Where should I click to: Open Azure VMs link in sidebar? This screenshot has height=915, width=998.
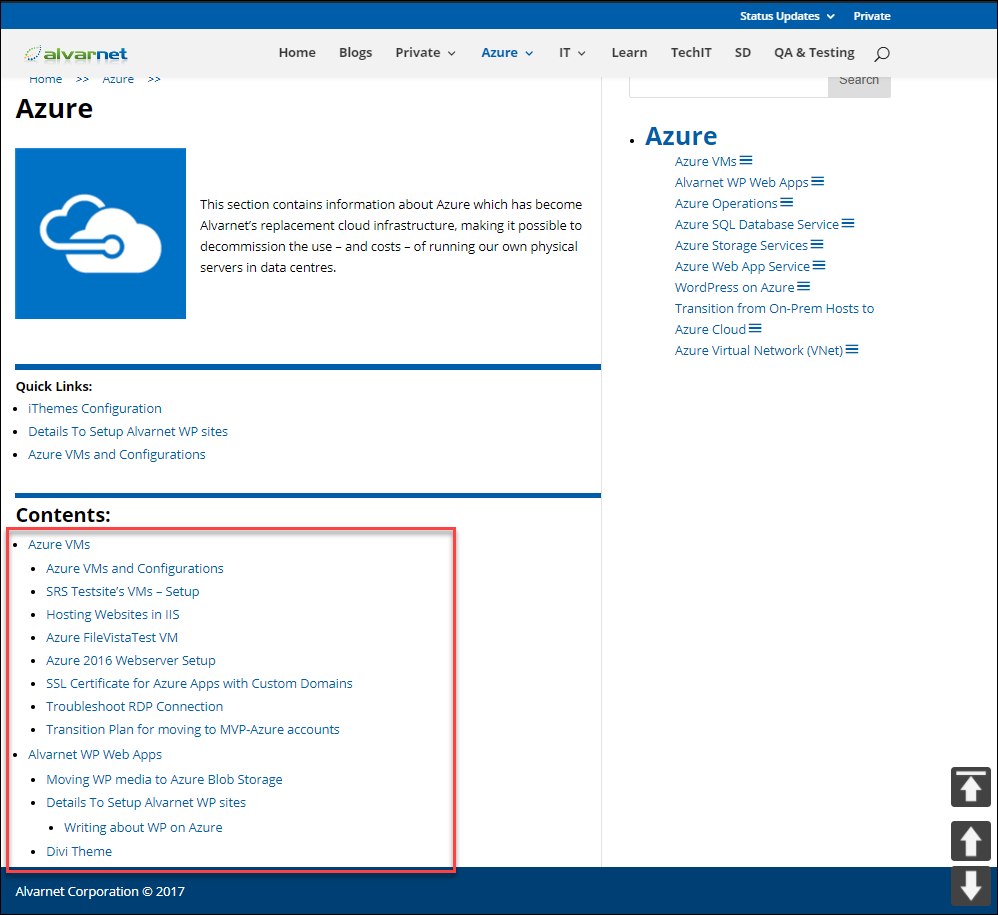(x=705, y=161)
